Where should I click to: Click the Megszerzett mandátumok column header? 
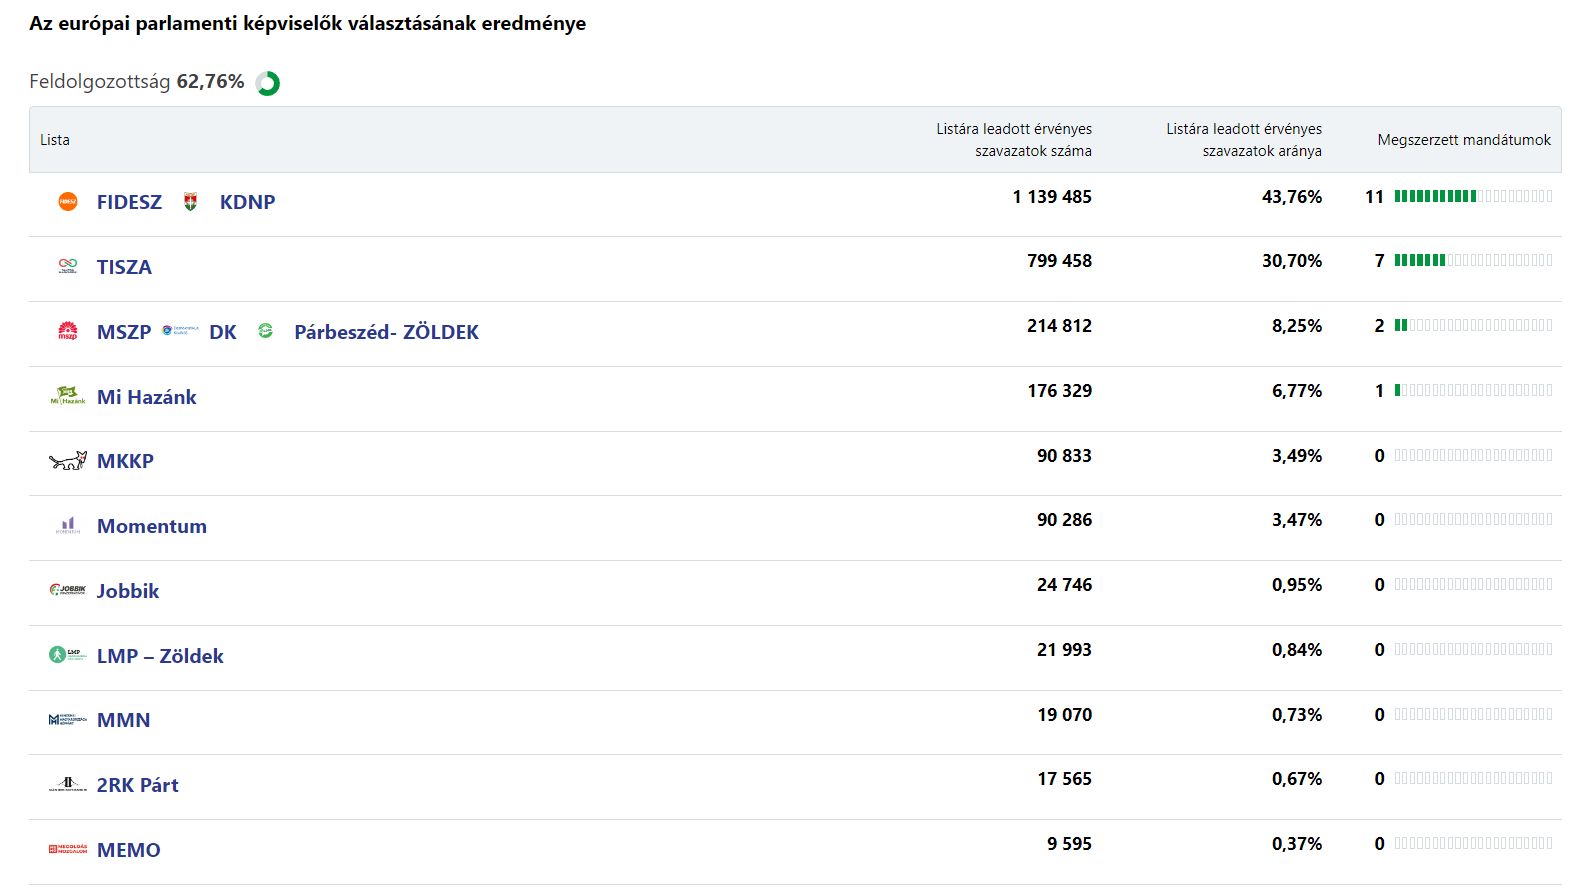[x=1464, y=140]
